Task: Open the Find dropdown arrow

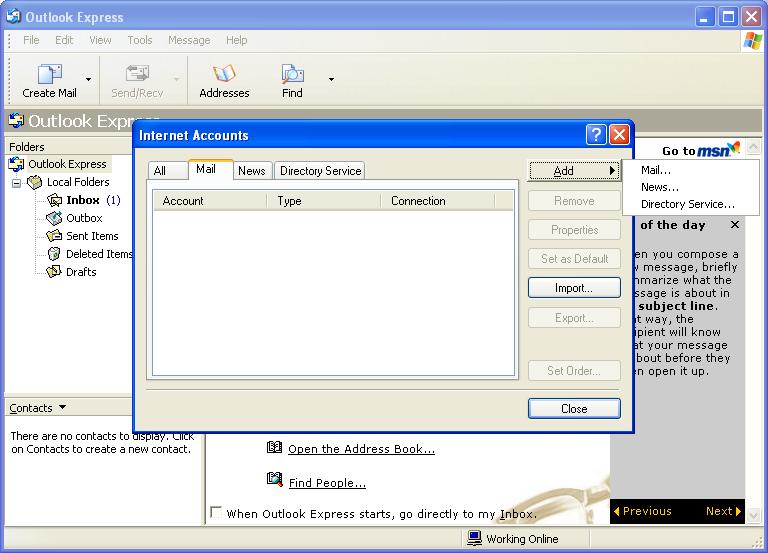Action: [x=332, y=79]
